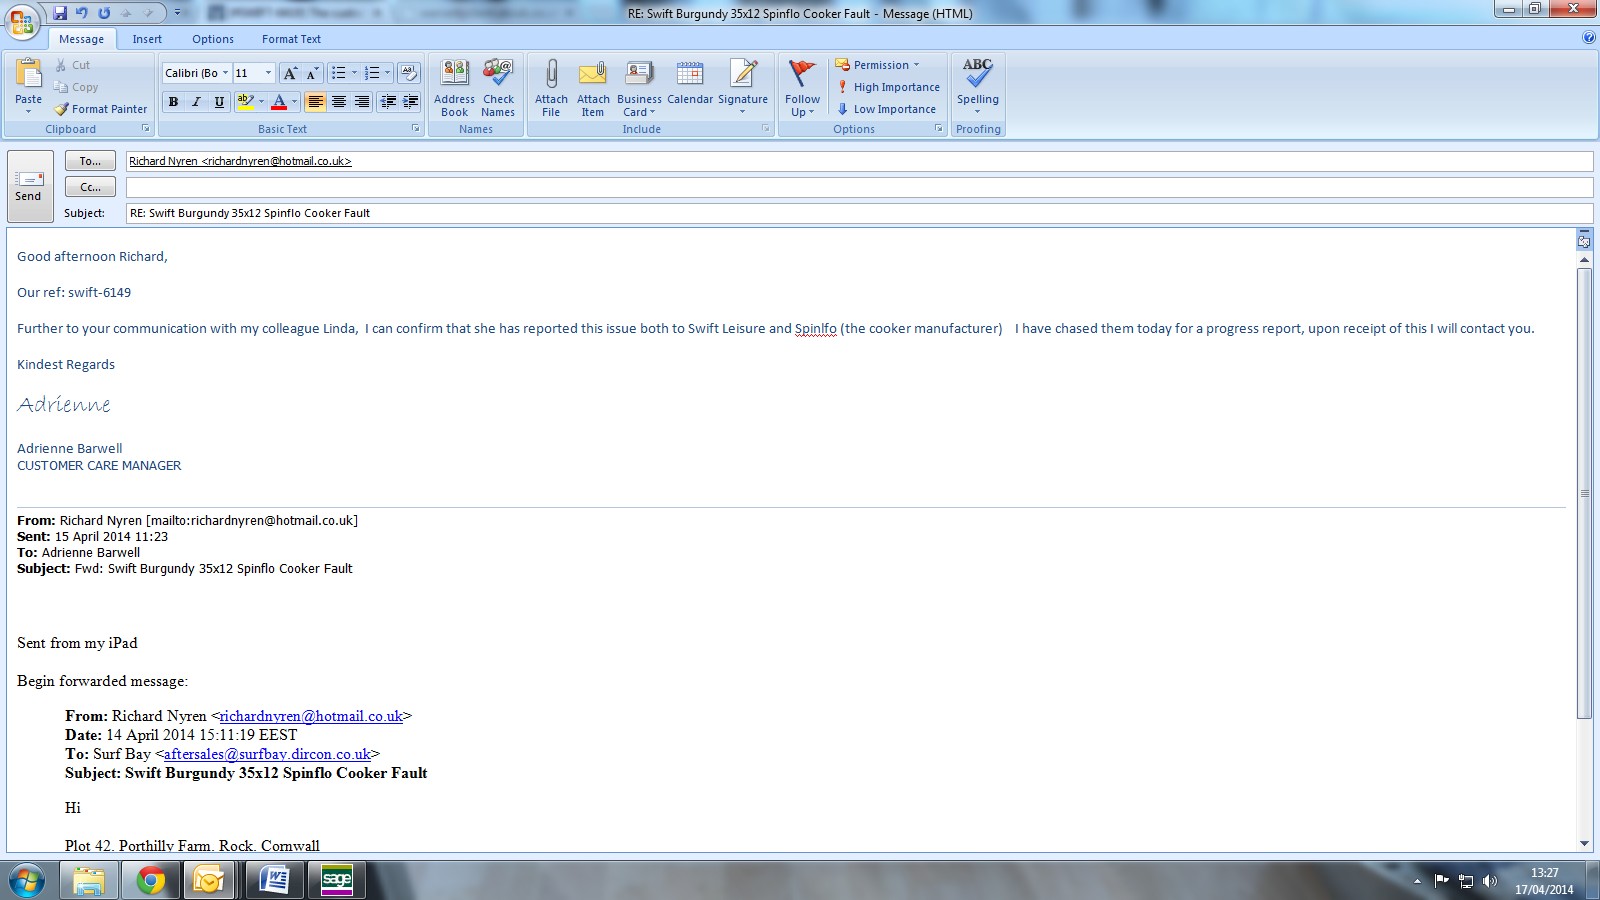
Task: Click the Redo icon in the Quick Access Toolbar
Action: [104, 13]
